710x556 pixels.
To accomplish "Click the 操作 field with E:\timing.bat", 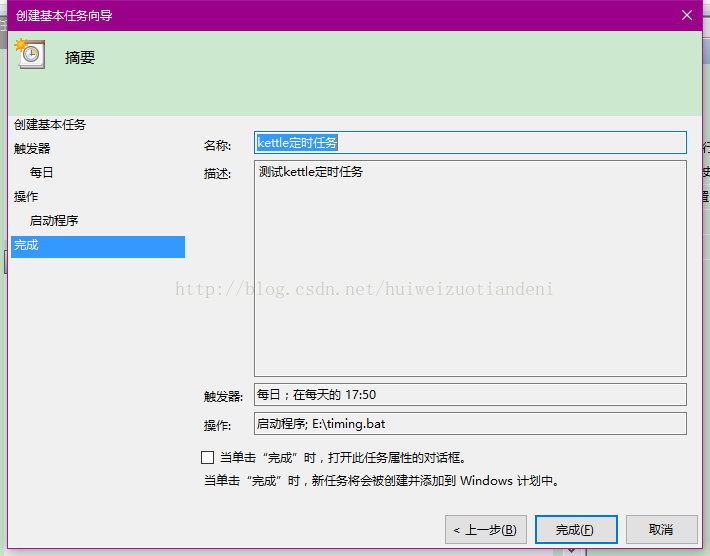I will (470, 423).
